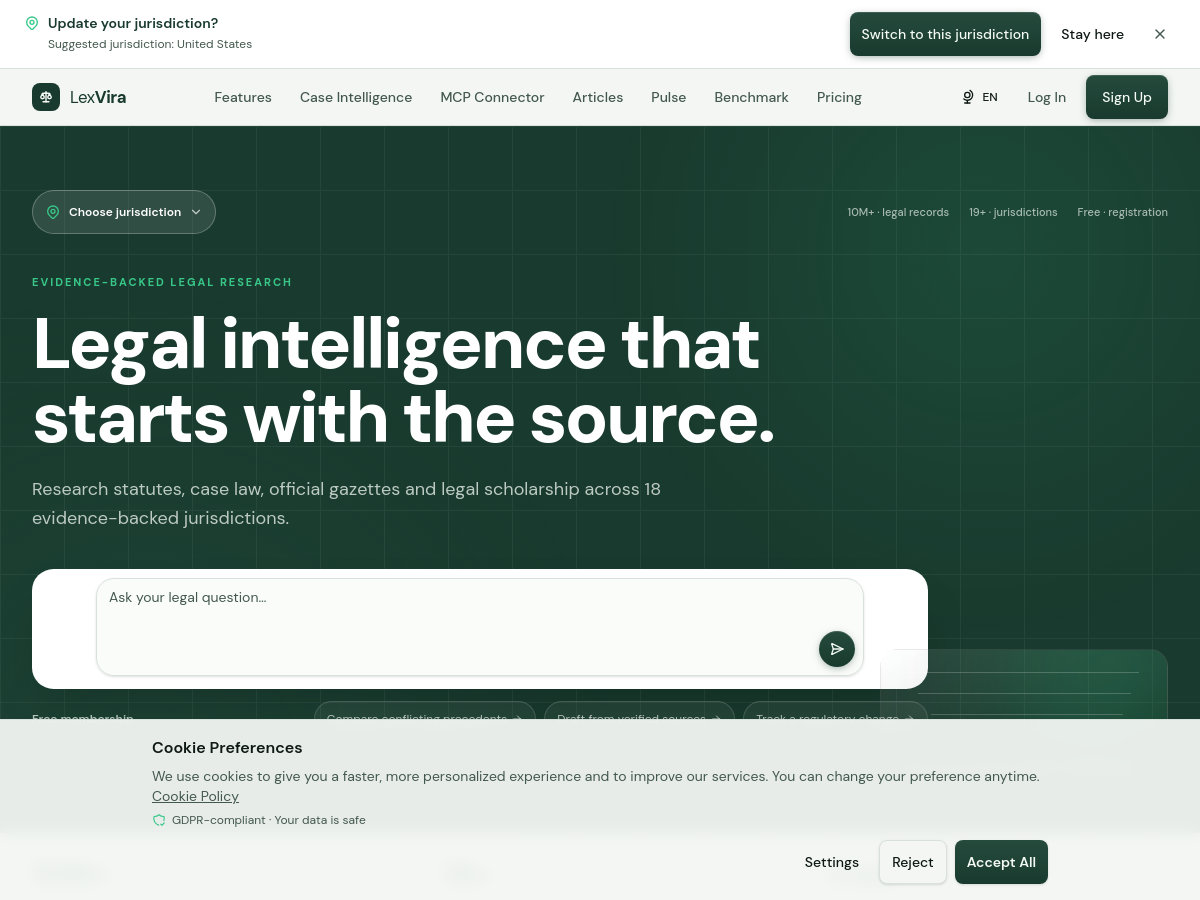Click the Sign Up button

coord(1127,97)
